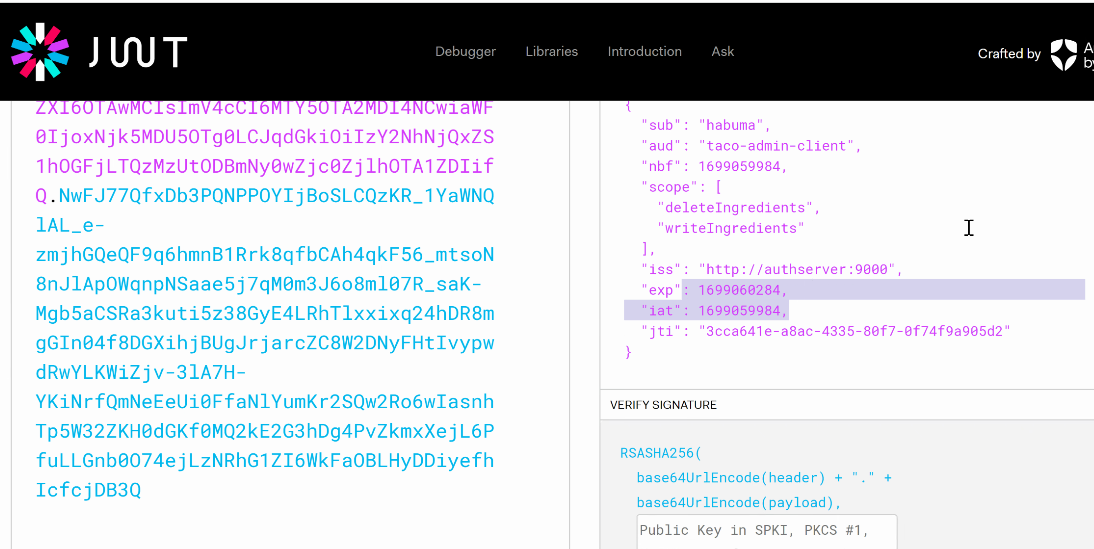Click the "writeIngredients" scope value
1094x549 pixels.
tap(731, 228)
